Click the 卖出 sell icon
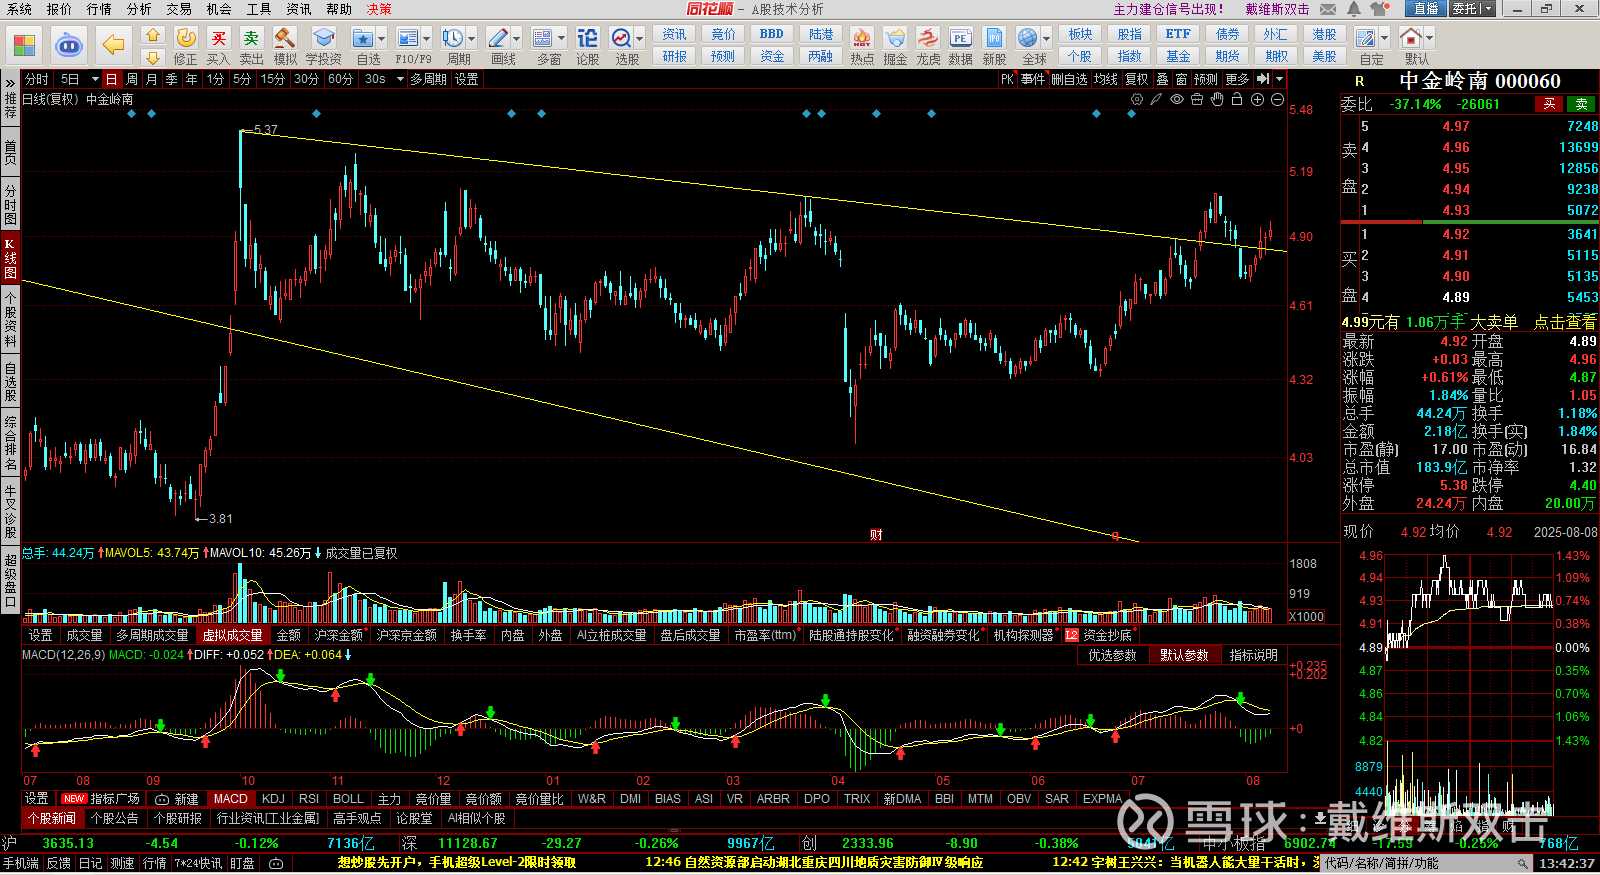The height and width of the screenshot is (875, 1600). [x=251, y=46]
